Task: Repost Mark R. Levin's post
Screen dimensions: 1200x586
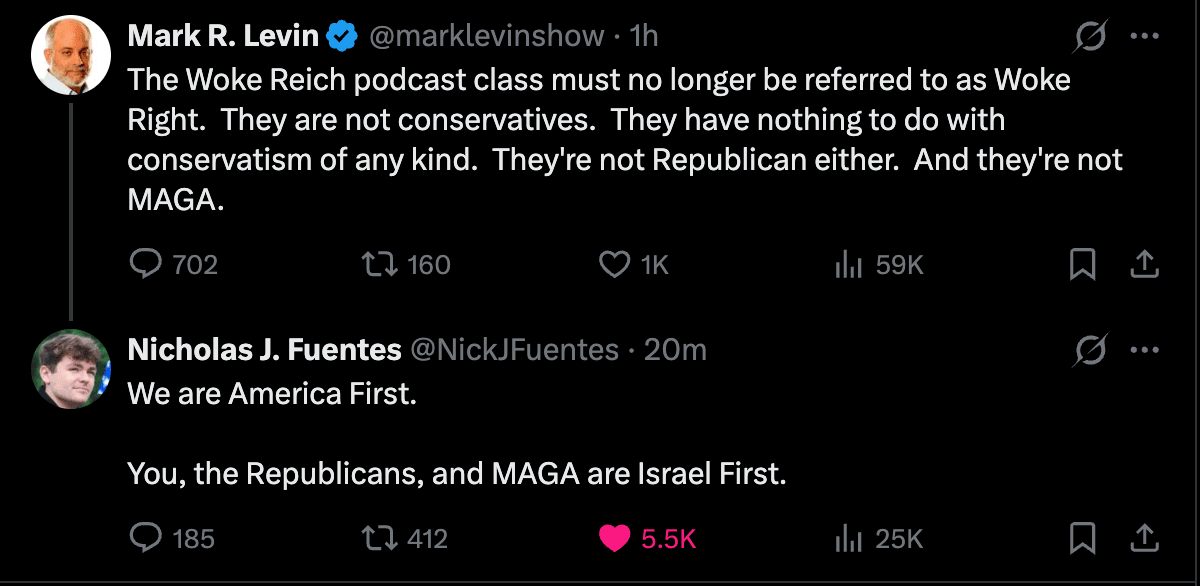Action: click(x=379, y=264)
